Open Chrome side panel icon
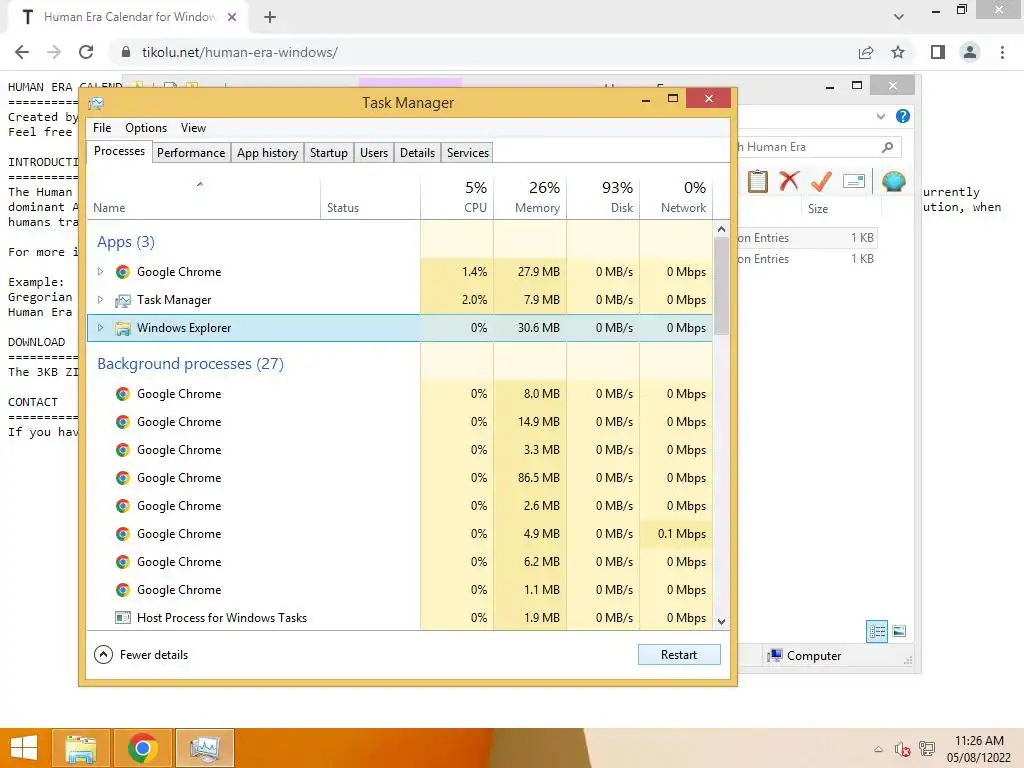The width and height of the screenshot is (1024, 768). [x=938, y=52]
